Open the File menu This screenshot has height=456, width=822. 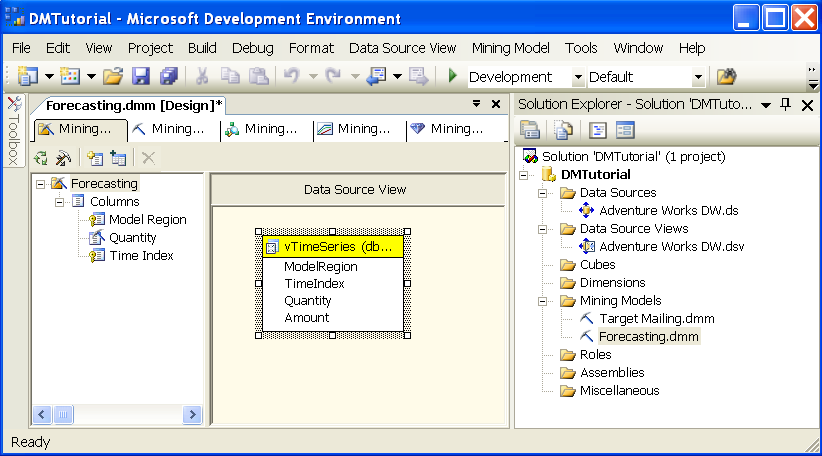21,48
